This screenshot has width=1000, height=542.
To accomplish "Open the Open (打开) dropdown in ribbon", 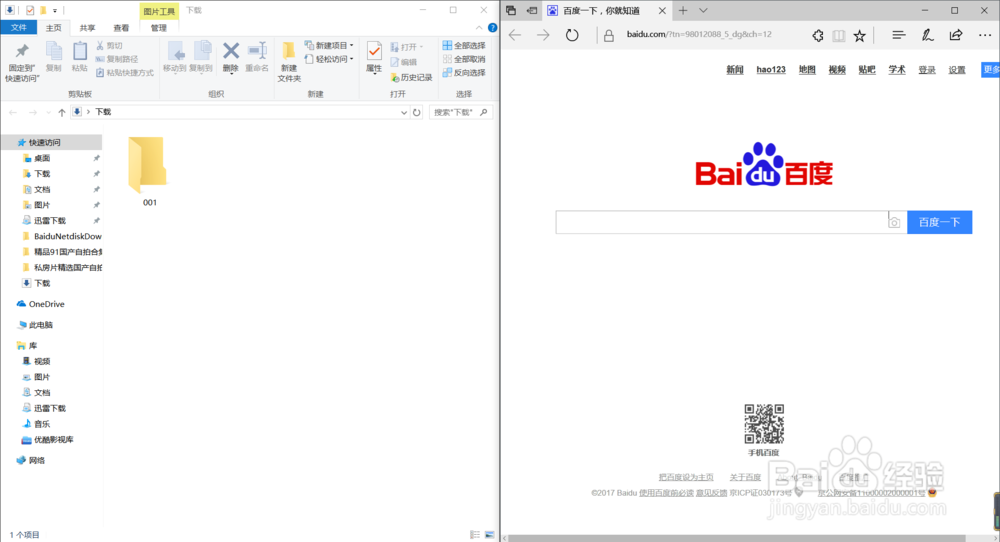I will [x=407, y=47].
